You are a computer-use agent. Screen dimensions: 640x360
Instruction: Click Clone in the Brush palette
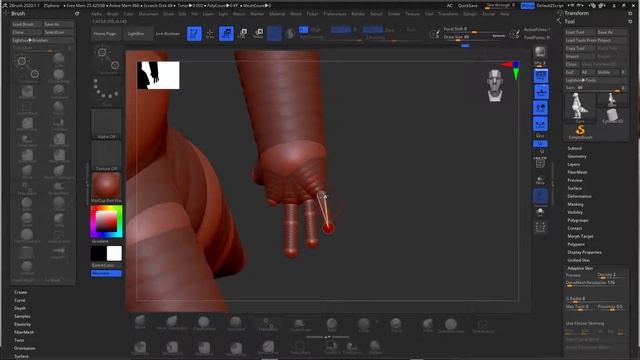27,32
